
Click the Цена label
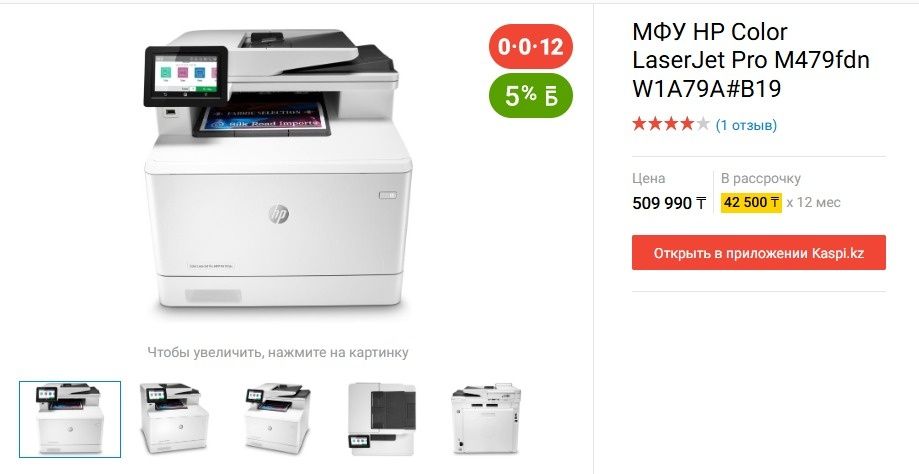(648, 179)
